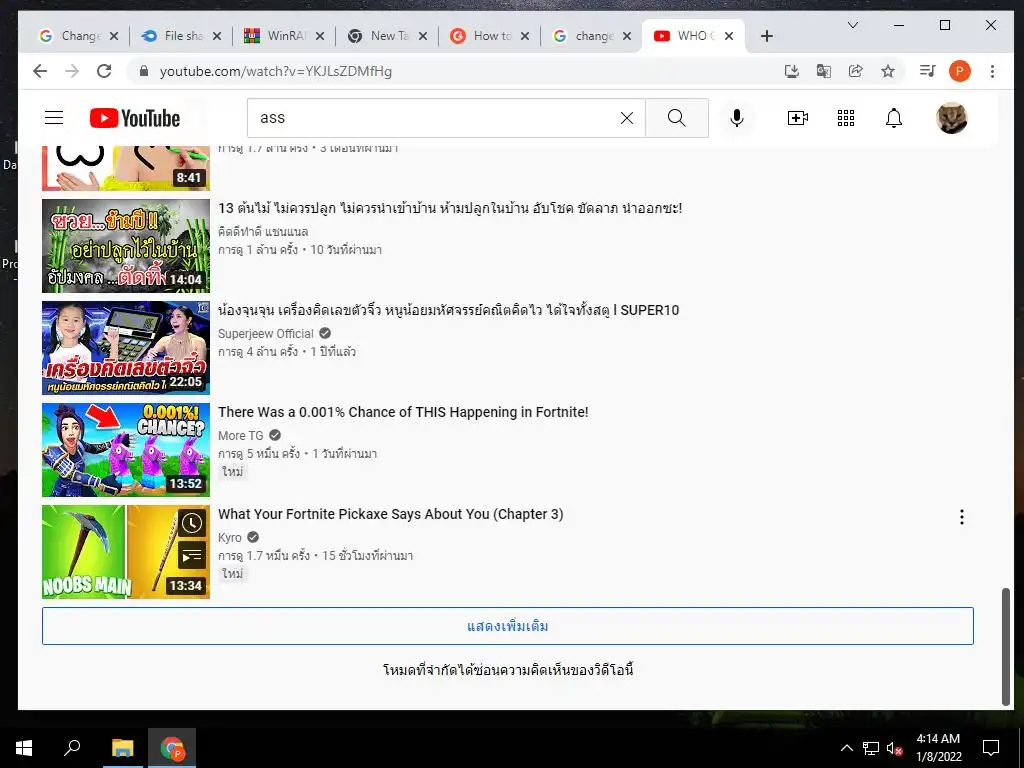Open the media control icon in toolbar
The image size is (1024, 768).
927,71
